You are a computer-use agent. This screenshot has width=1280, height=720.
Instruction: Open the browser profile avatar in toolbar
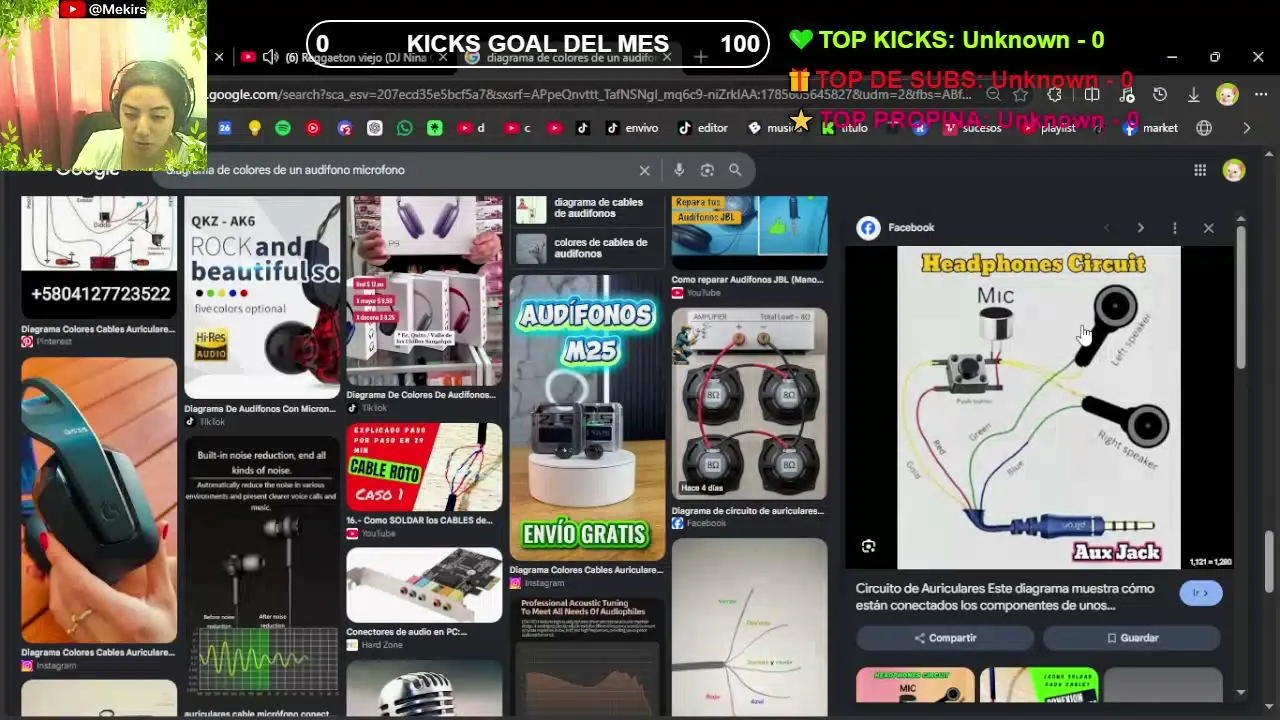1227,95
